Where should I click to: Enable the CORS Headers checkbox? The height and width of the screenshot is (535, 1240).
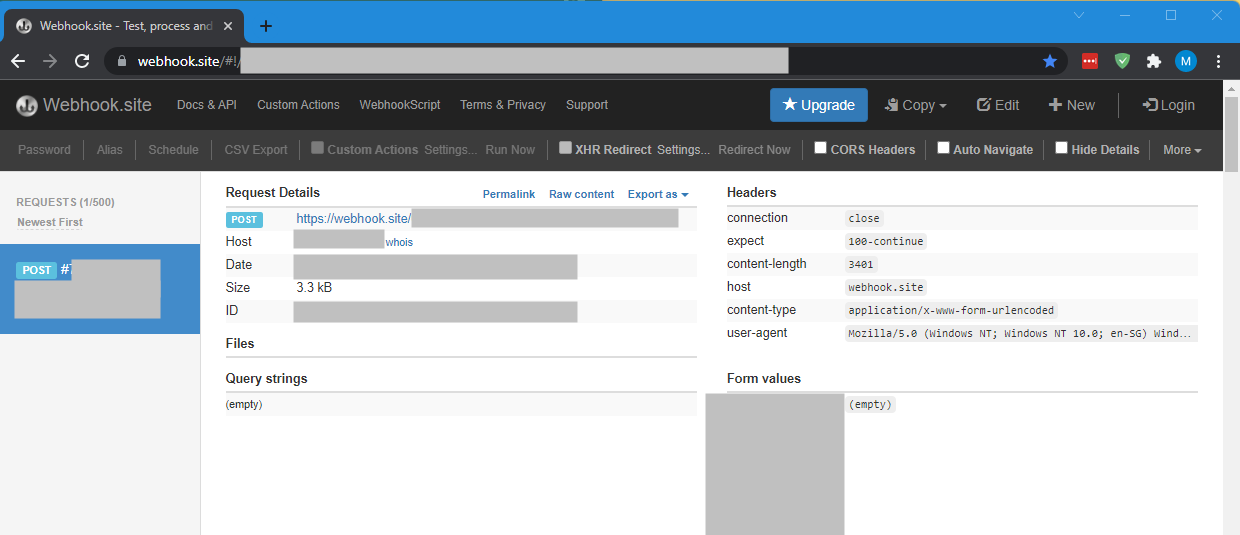coord(820,148)
